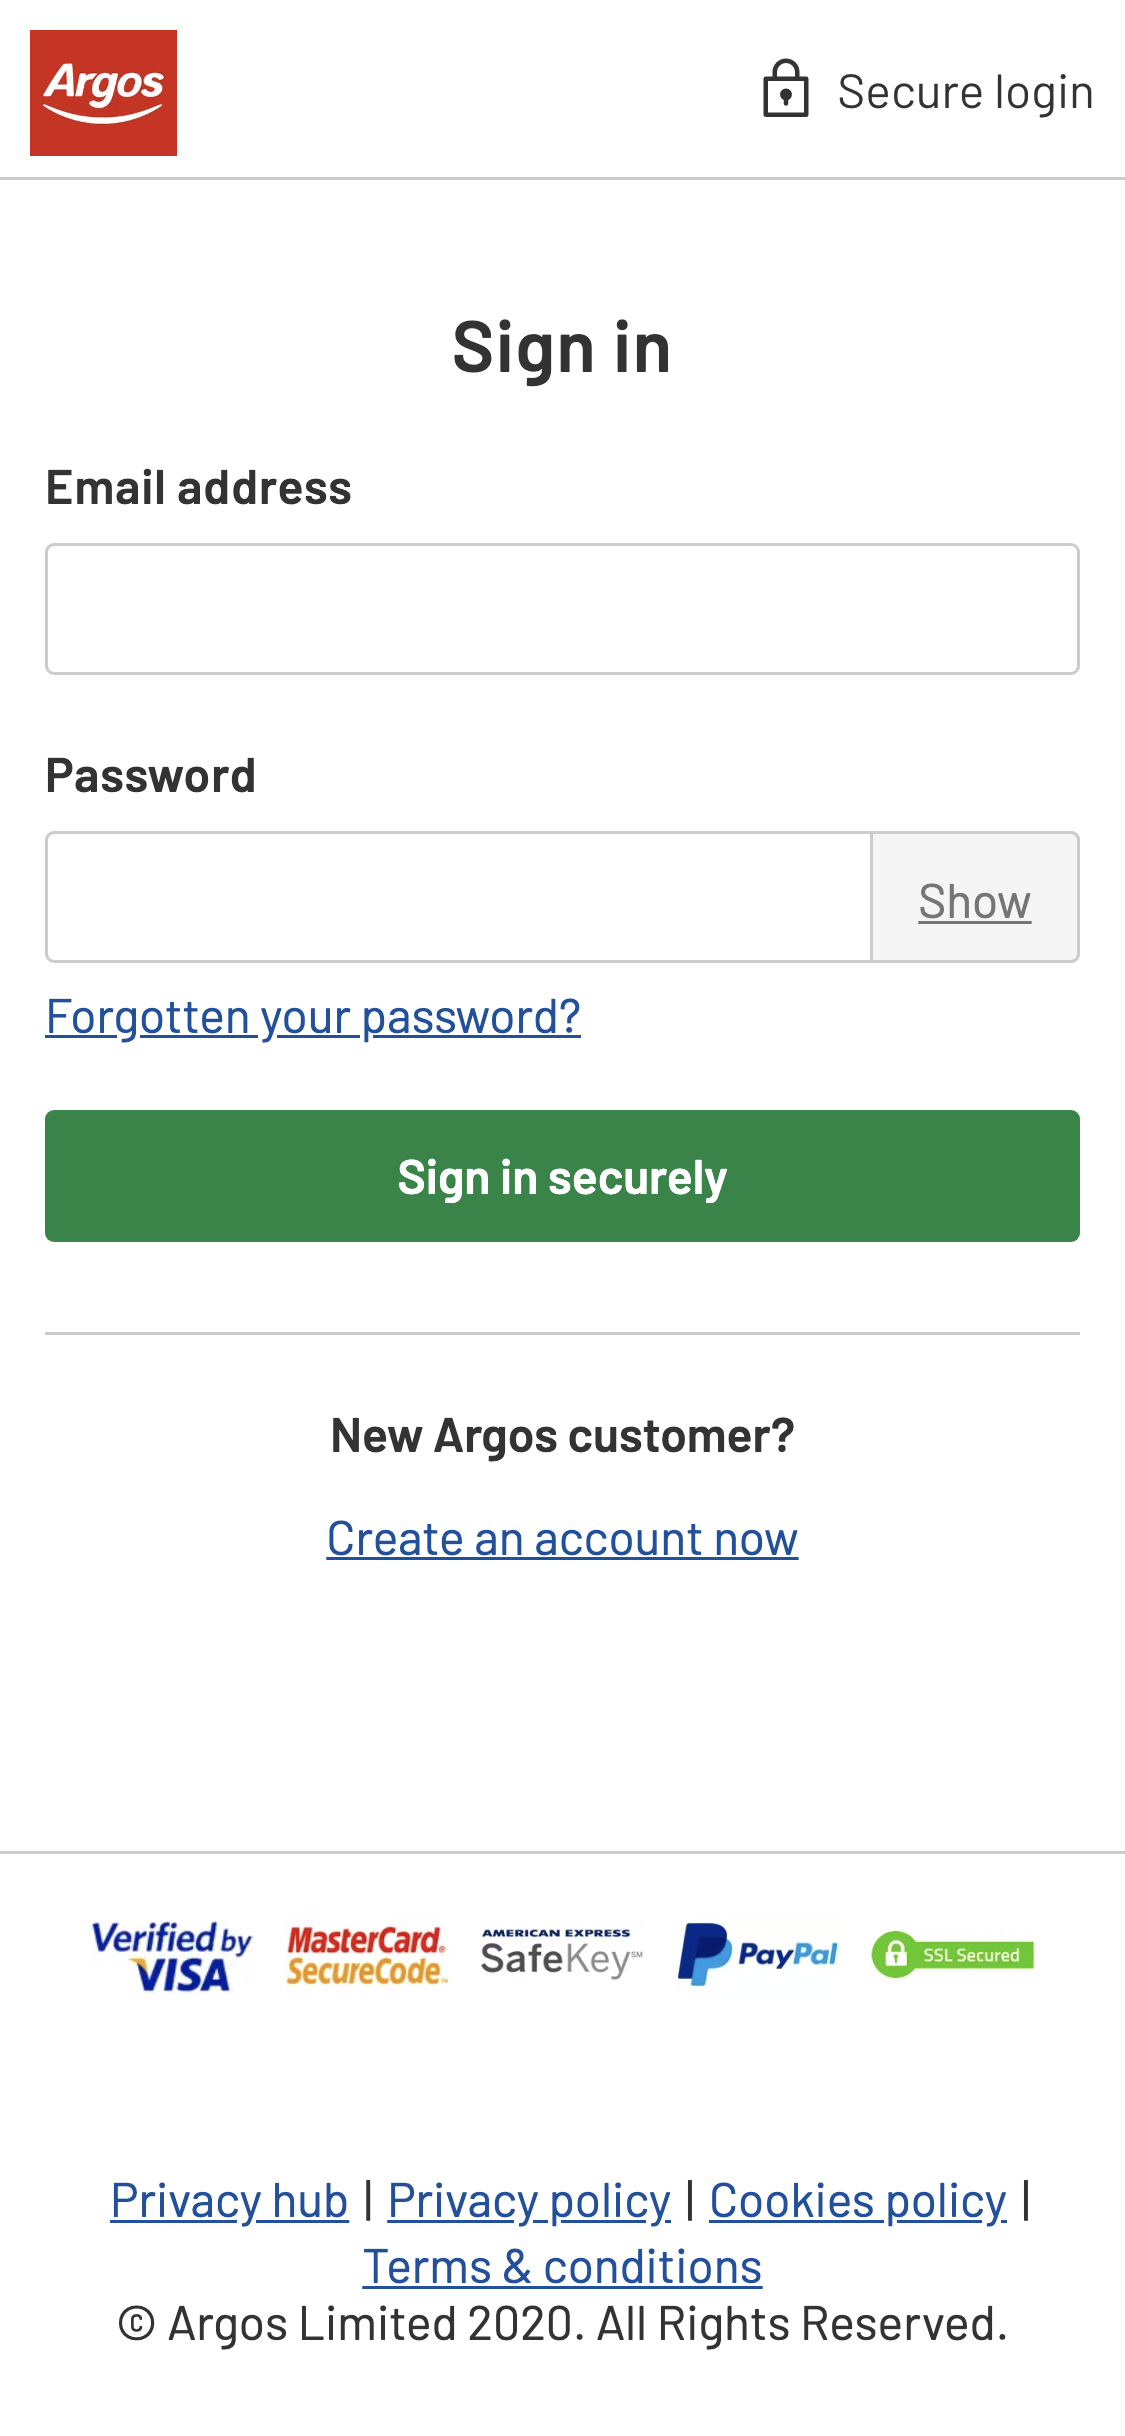Image resolution: width=1125 pixels, height=2436 pixels.
Task: Open the Terms and conditions page
Action: tap(562, 2266)
